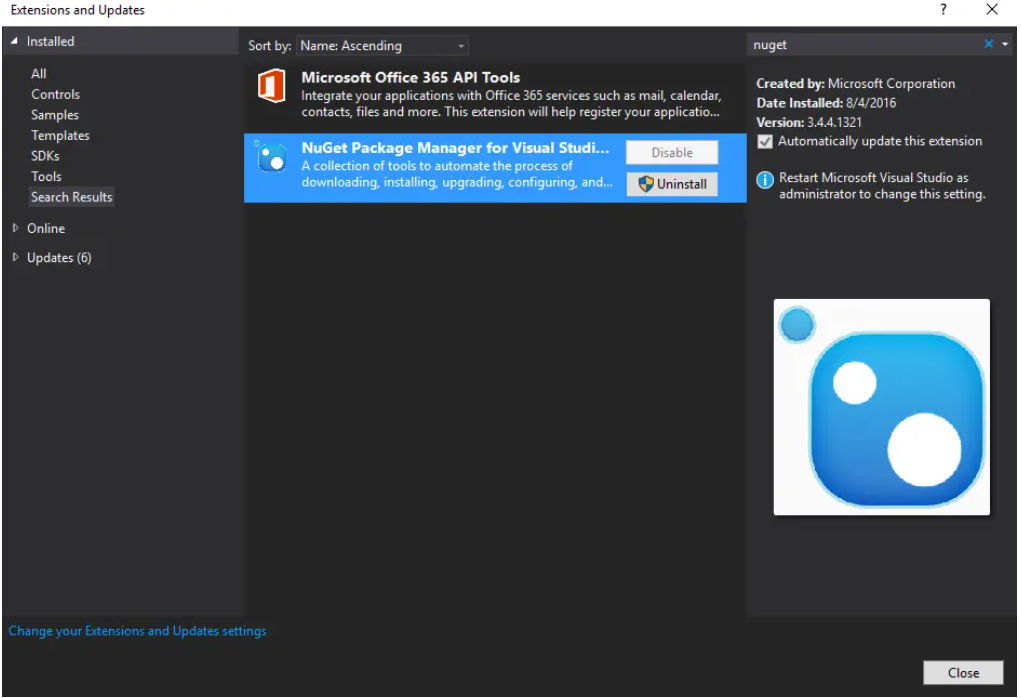
Task: Click the large NuGet logo preview image
Action: pyautogui.click(x=881, y=407)
